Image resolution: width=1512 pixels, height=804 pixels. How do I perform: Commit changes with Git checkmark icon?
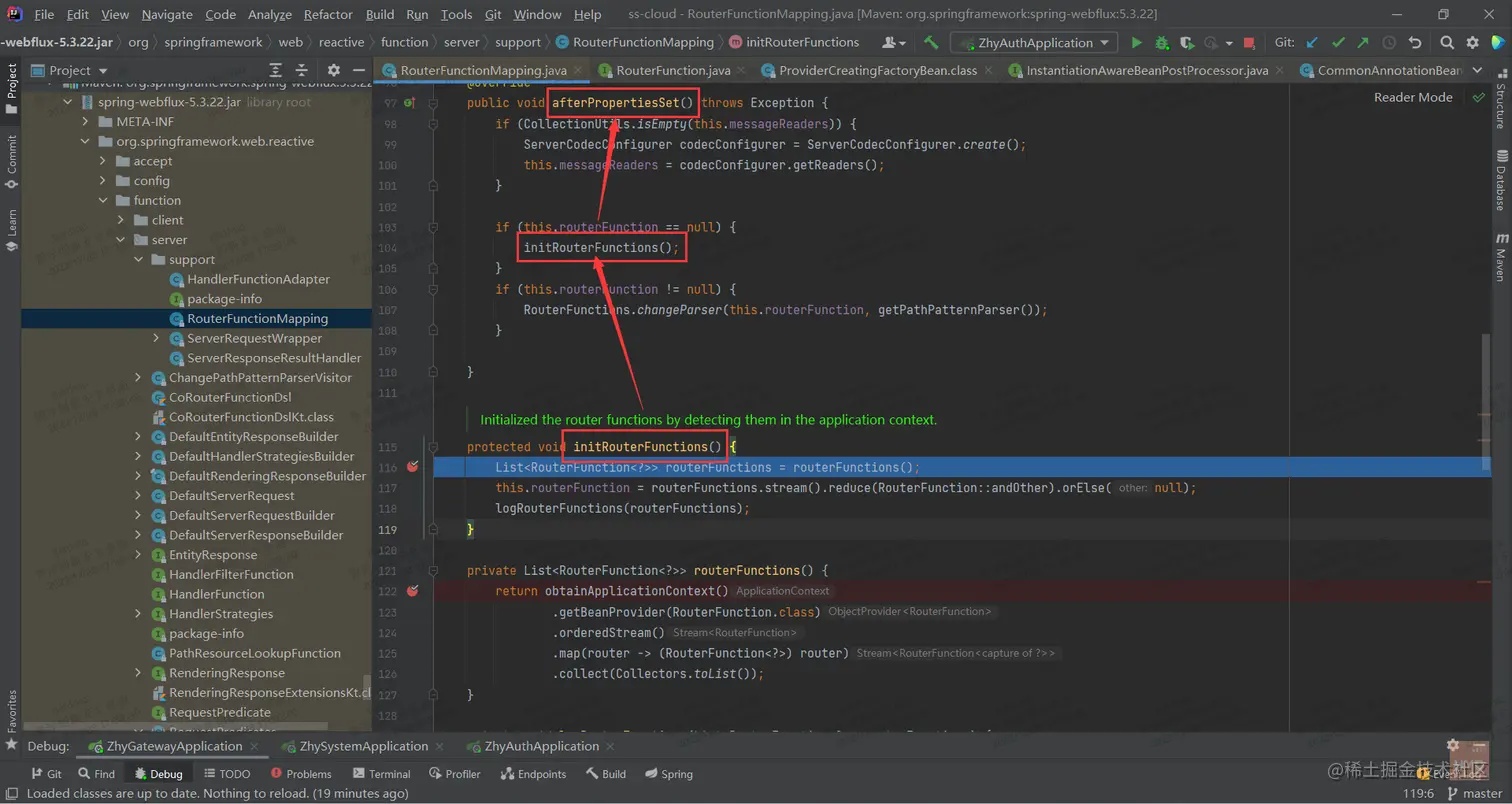tap(1338, 43)
